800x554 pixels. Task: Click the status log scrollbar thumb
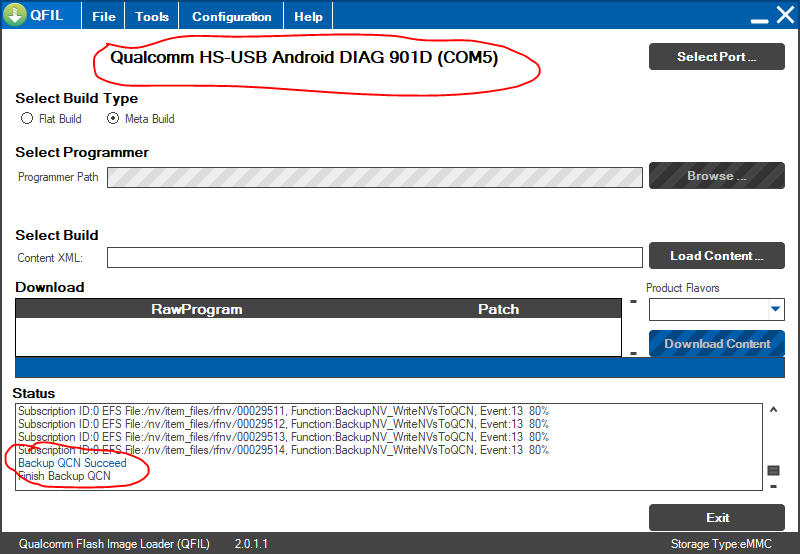[x=773, y=470]
